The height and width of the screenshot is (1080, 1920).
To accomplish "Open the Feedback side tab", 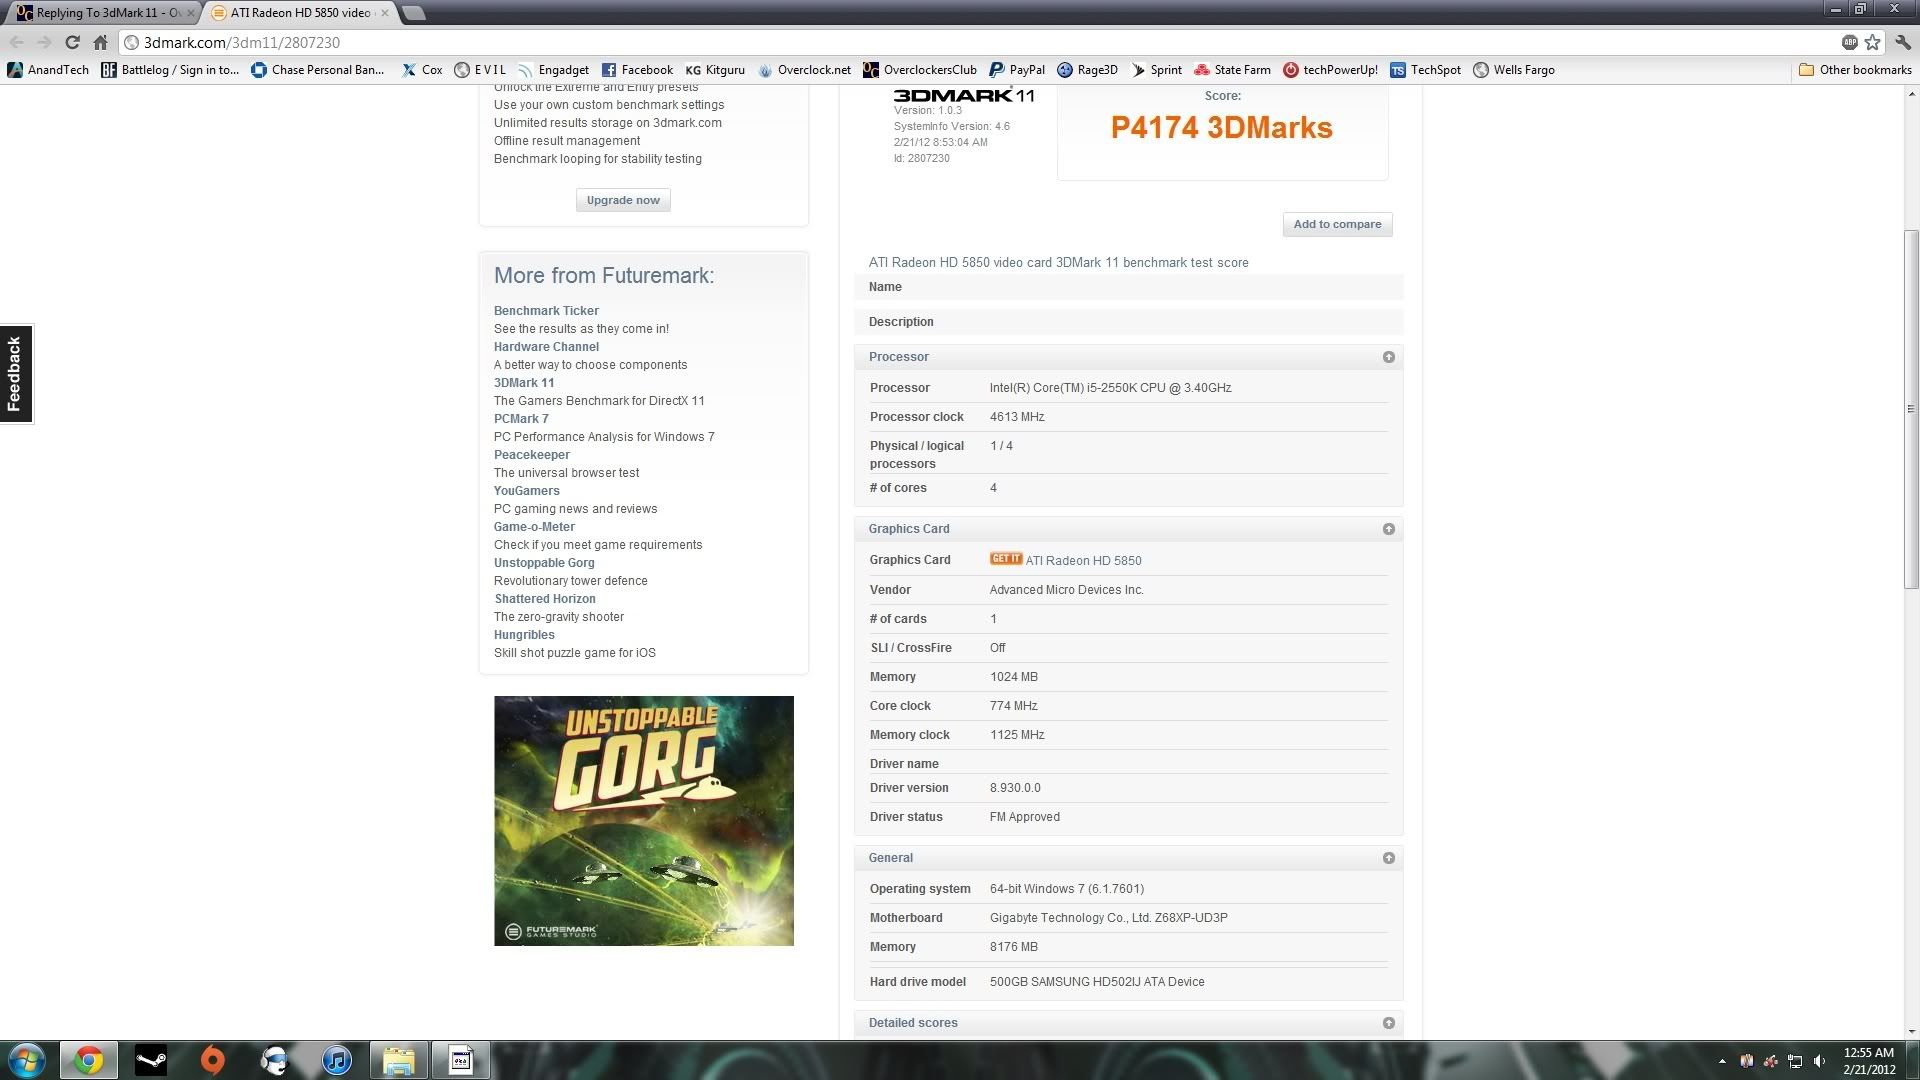I will 15,374.
